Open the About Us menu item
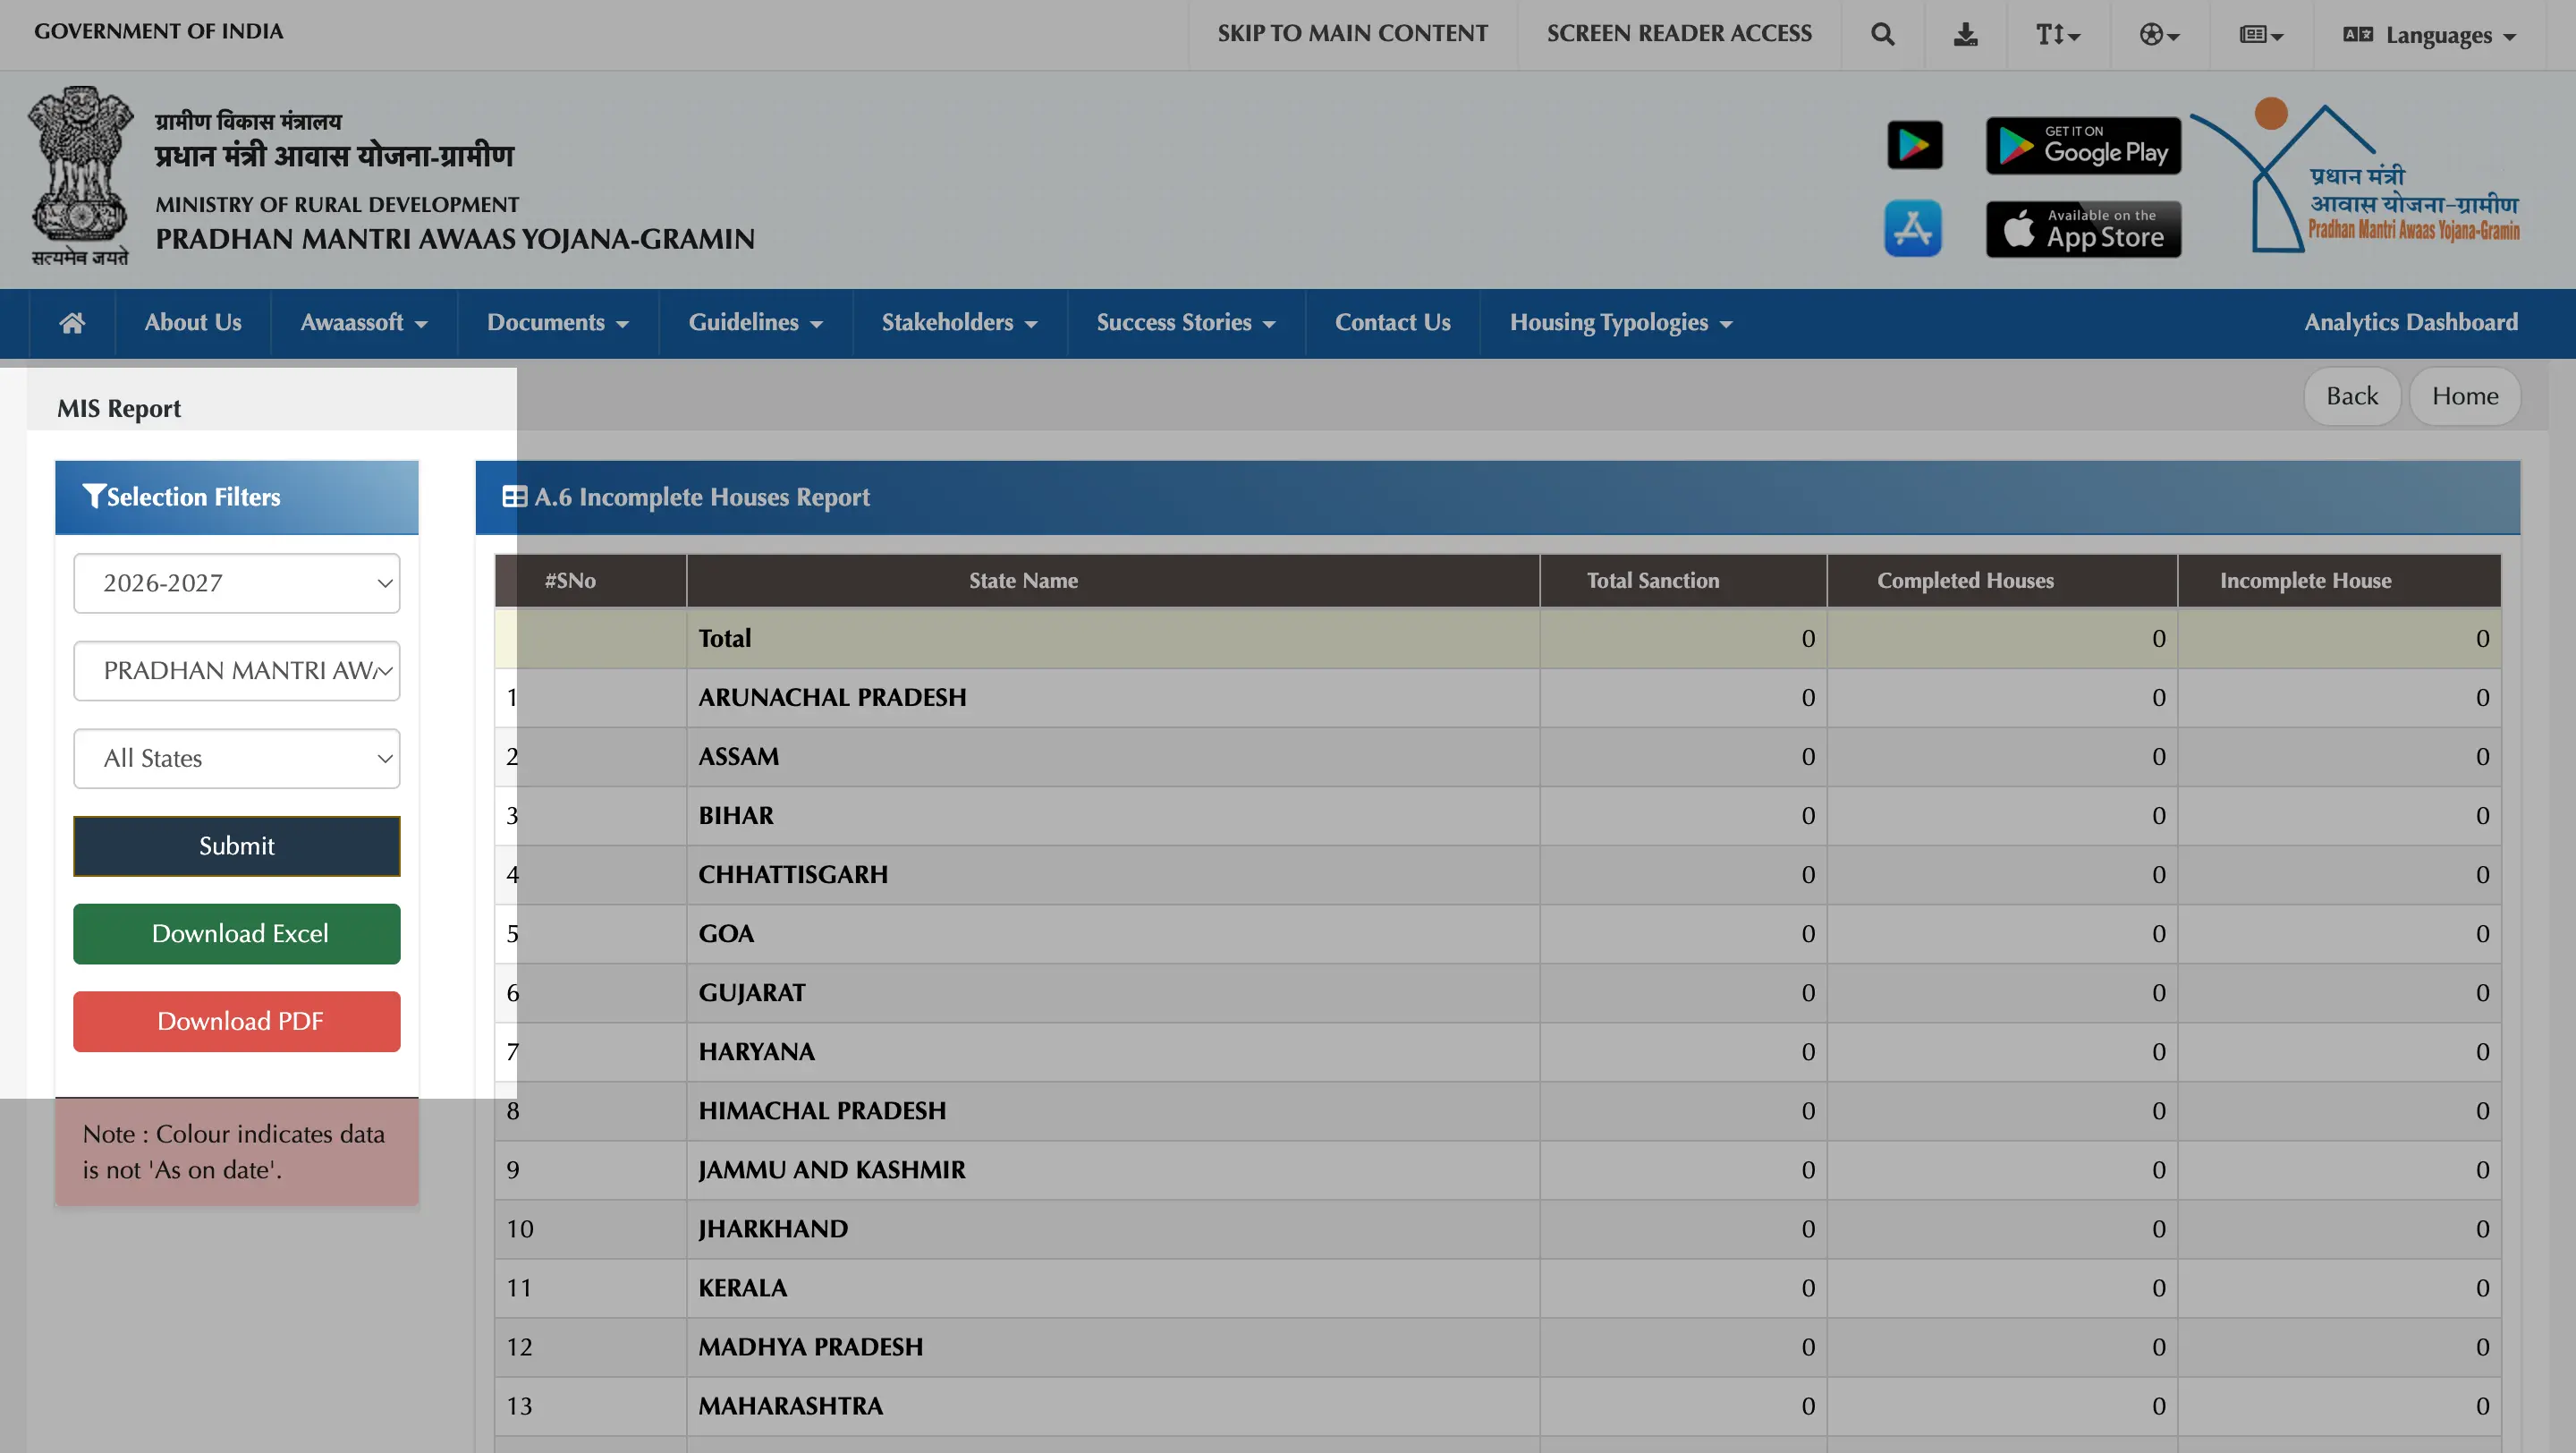The width and height of the screenshot is (2576, 1453). 193,323
